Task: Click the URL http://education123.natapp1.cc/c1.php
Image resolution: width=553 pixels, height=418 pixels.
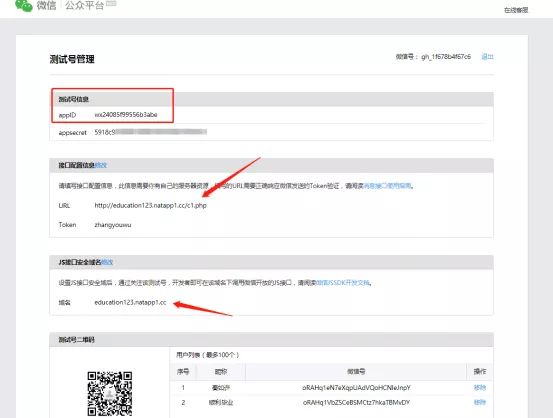Action: 151,205
